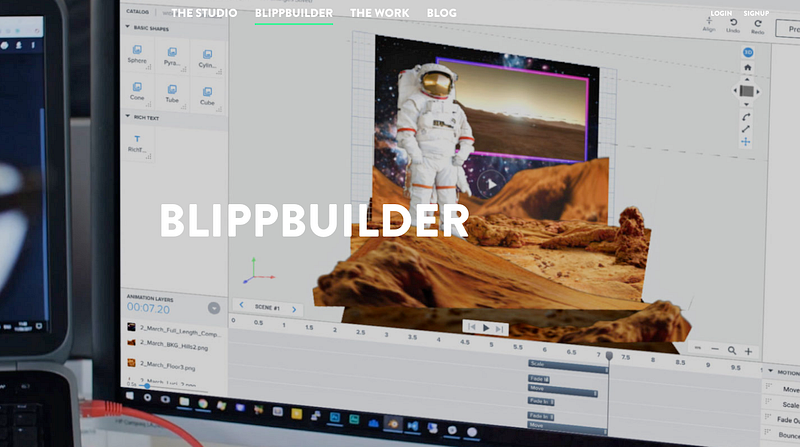Viewport: 800px width, 447px height.
Task: Collapse the MOTION panel section
Action: (770, 371)
